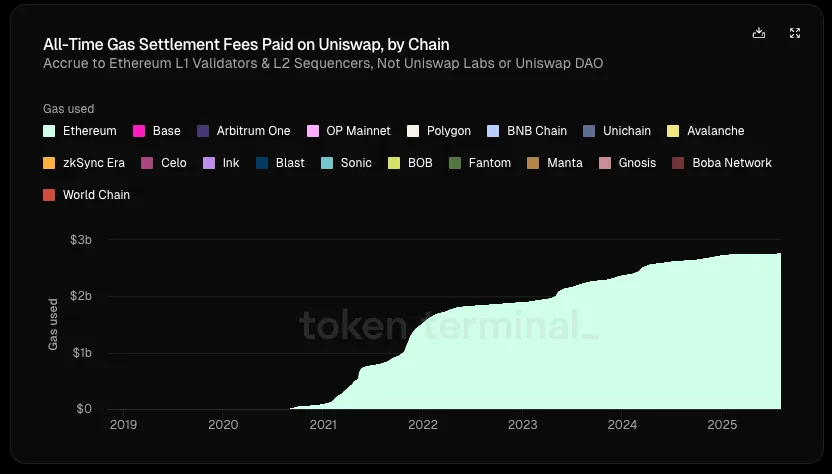
Task: Click the download chart icon
Action: point(758,33)
